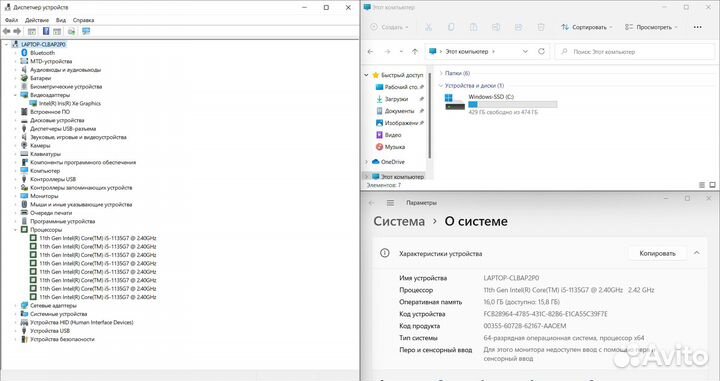Switch to large icons view in Explorer status bar
720x381 pixels.
coord(712,185)
